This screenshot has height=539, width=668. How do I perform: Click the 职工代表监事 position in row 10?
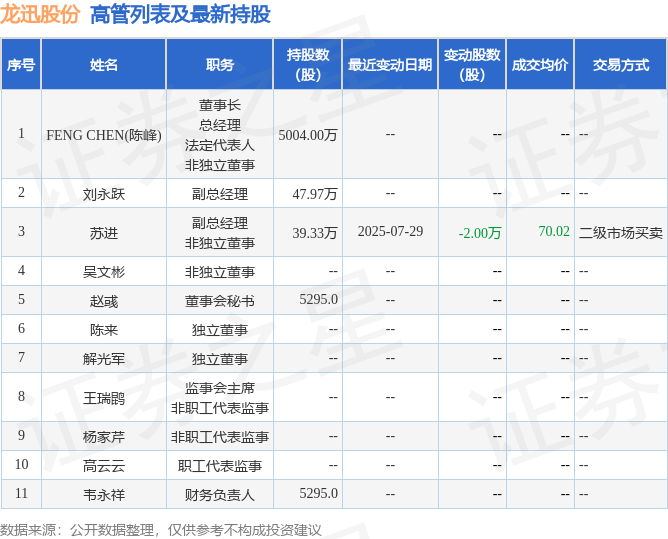coord(219,466)
